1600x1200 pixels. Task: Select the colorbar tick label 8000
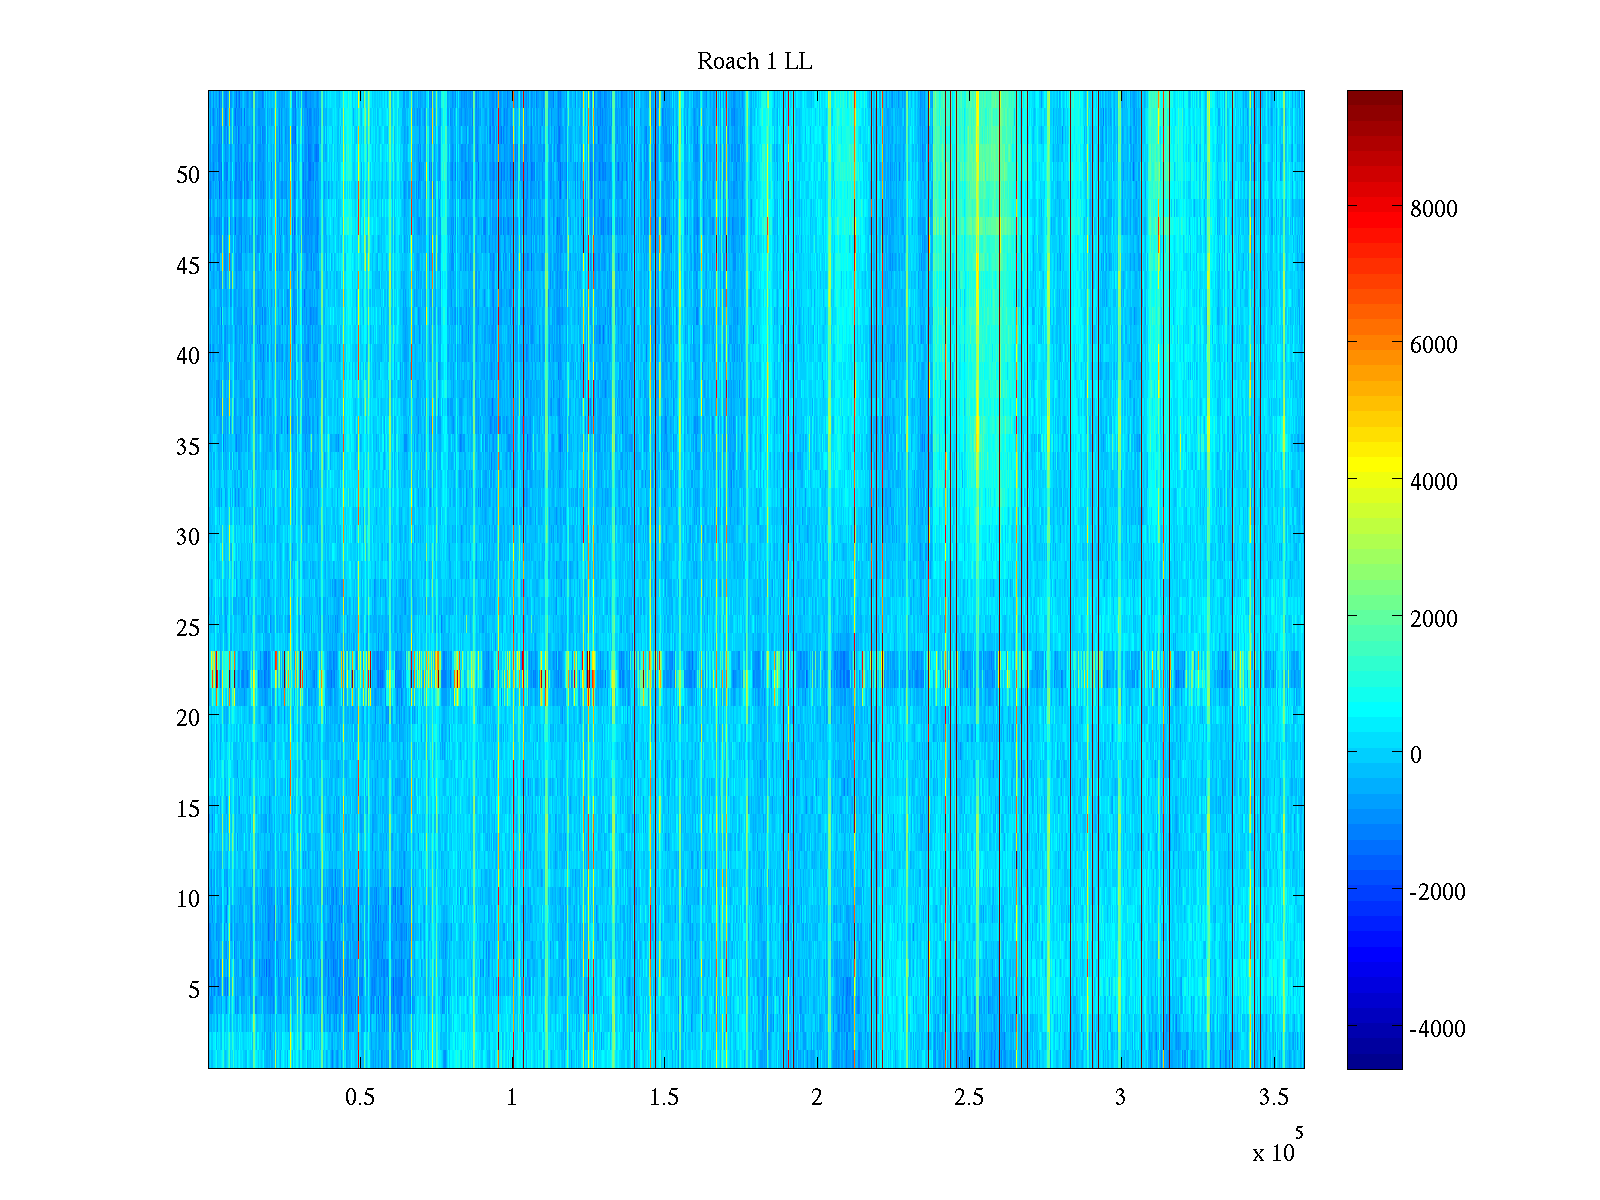pyautogui.click(x=1433, y=209)
